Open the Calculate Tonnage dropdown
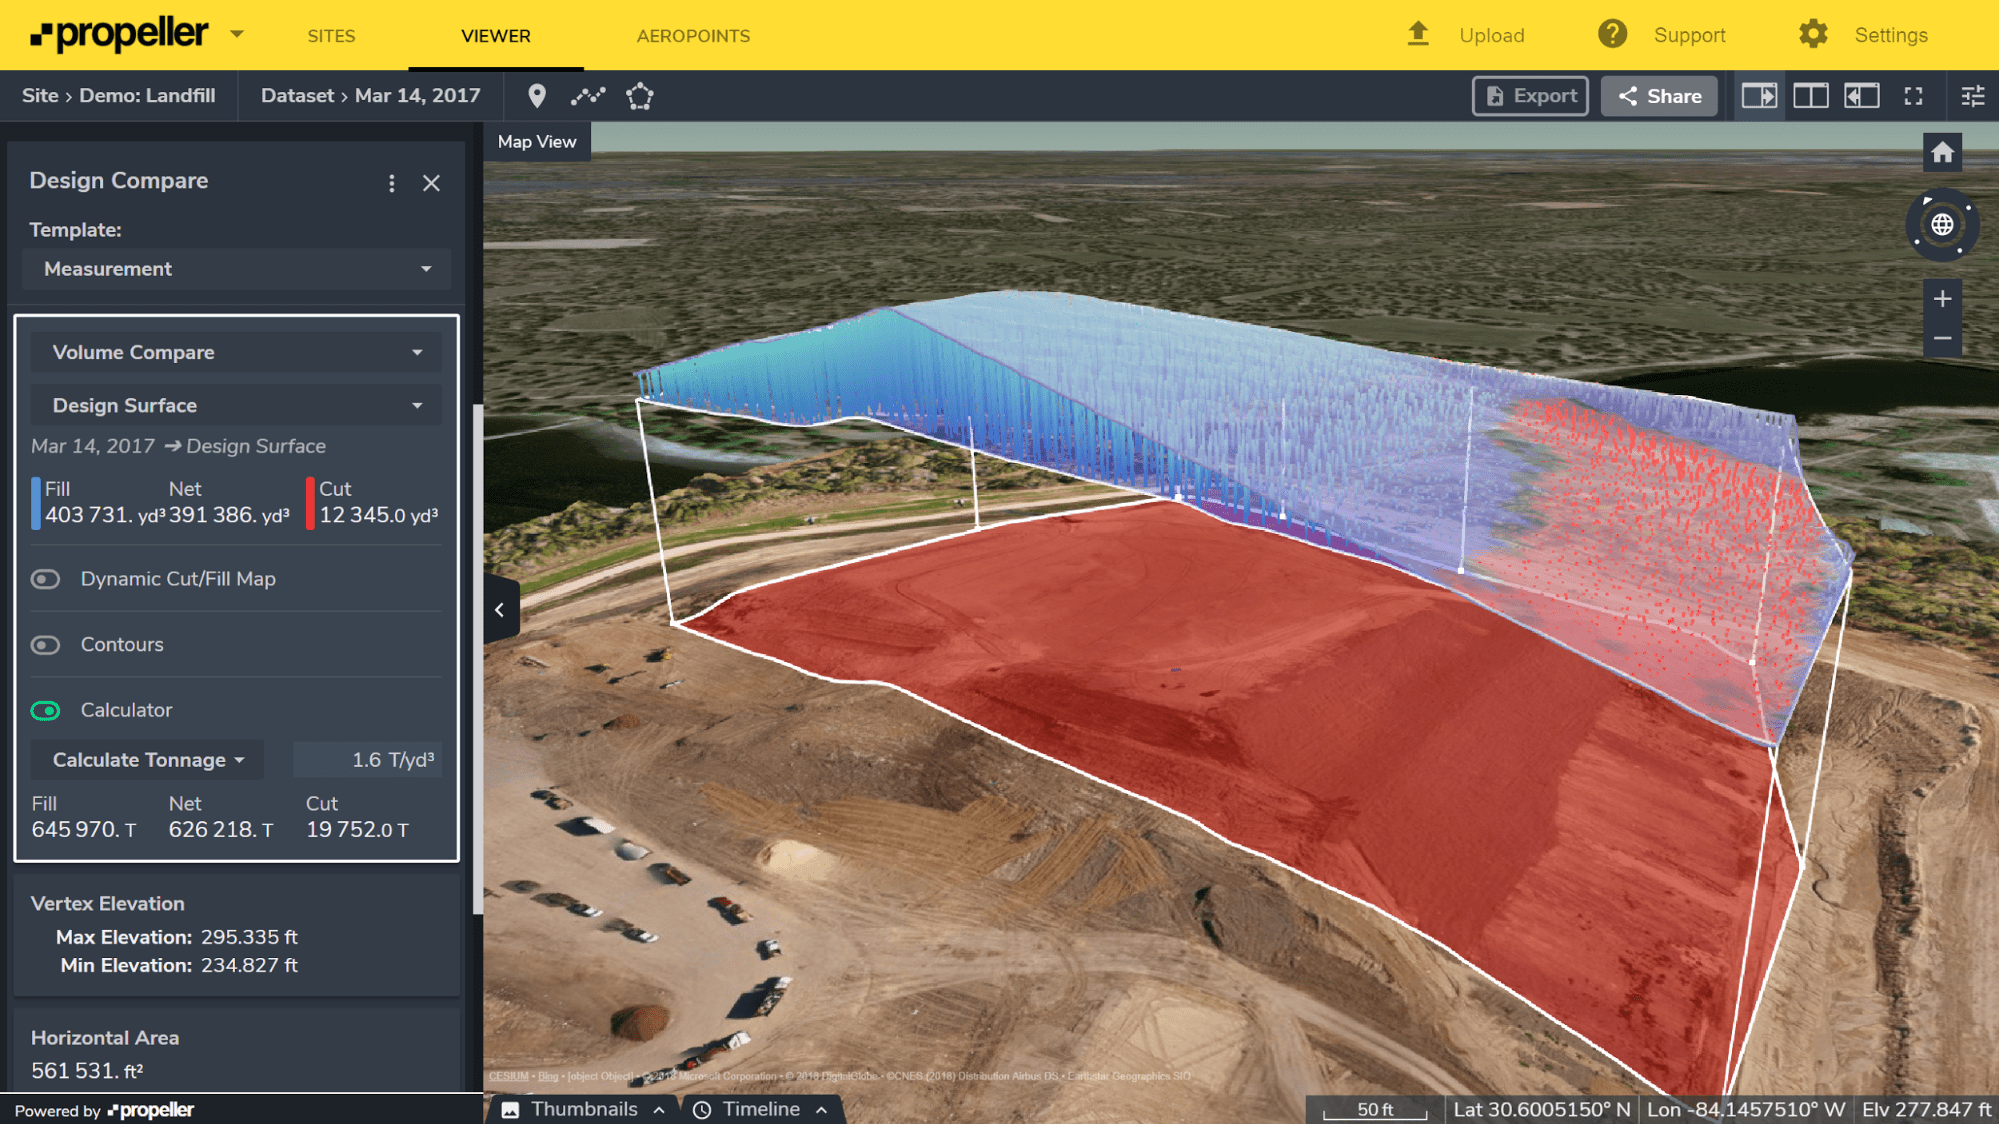Screen dimensions: 1999x1125 click(x=146, y=759)
